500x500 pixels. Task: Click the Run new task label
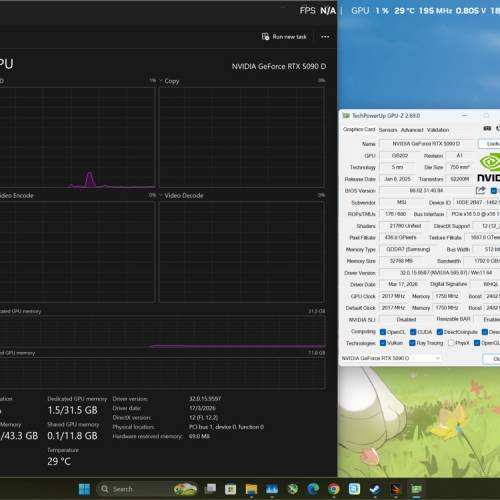(289, 37)
